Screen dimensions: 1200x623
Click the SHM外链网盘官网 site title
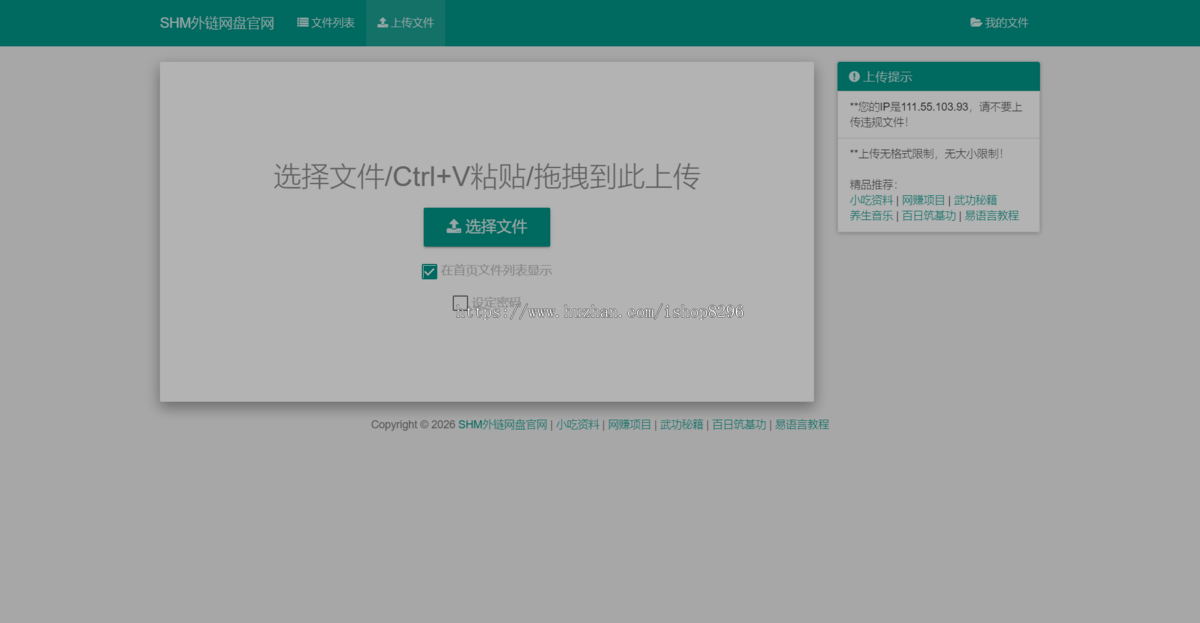[x=217, y=23]
